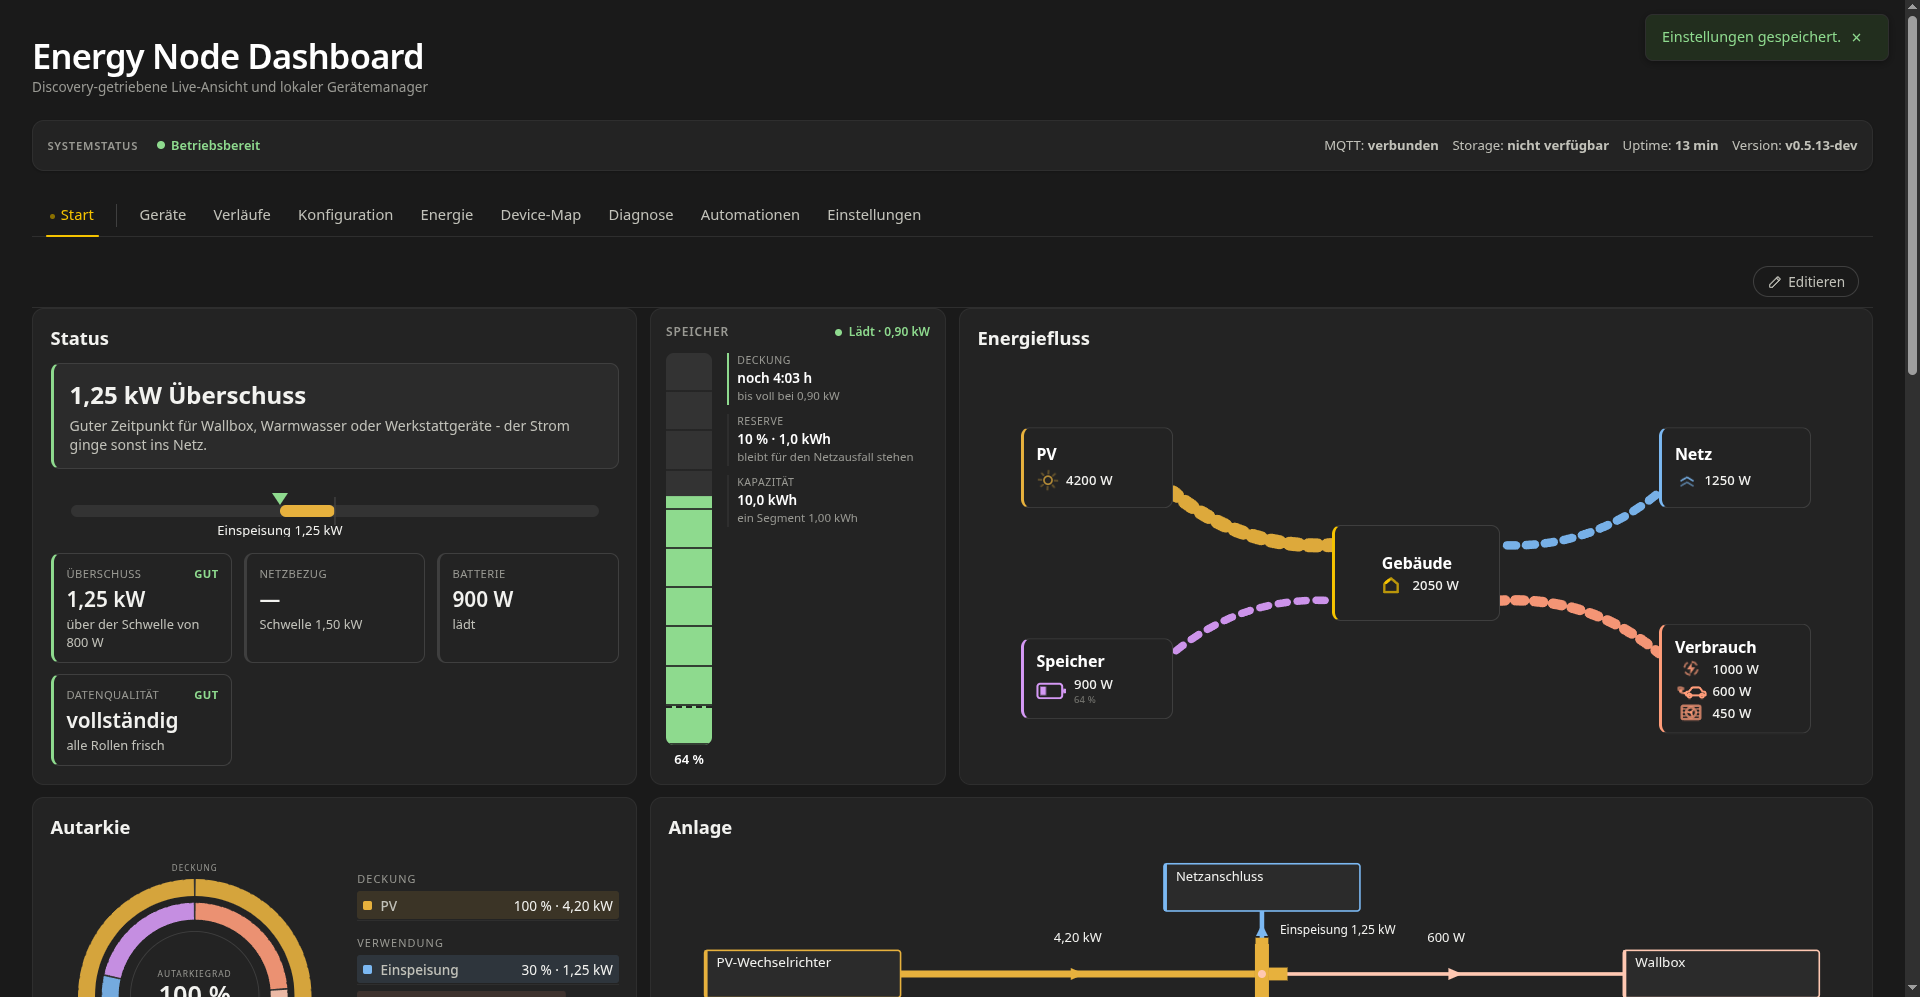Click the green Betriebsbereit status dot
This screenshot has height=997, width=1920.
[x=161, y=145]
